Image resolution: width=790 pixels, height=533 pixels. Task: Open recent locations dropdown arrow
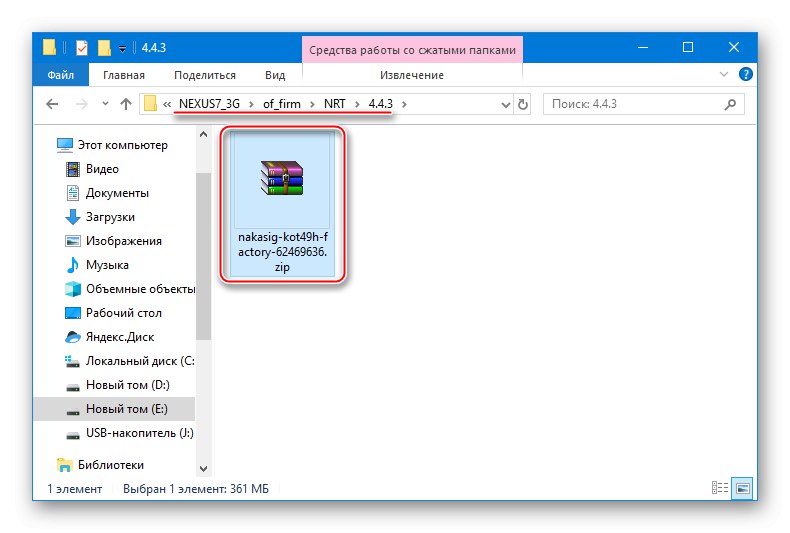105,104
